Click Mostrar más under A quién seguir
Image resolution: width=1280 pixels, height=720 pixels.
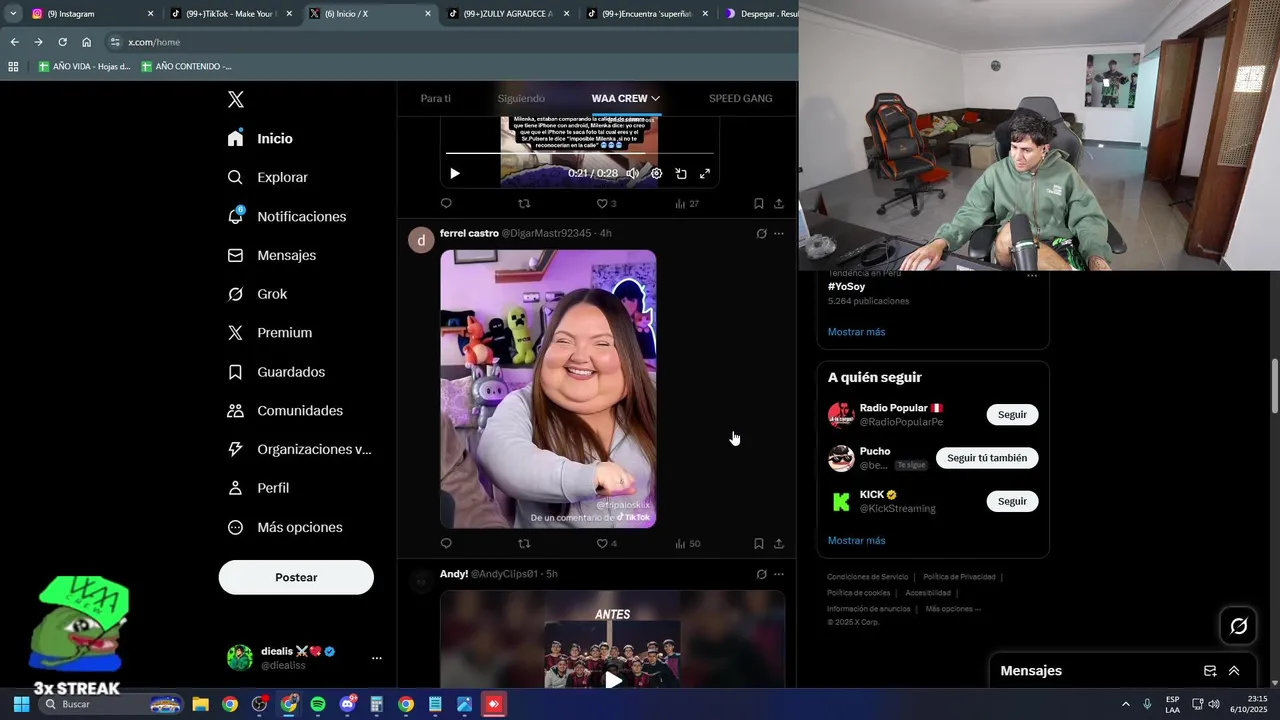[856, 540]
